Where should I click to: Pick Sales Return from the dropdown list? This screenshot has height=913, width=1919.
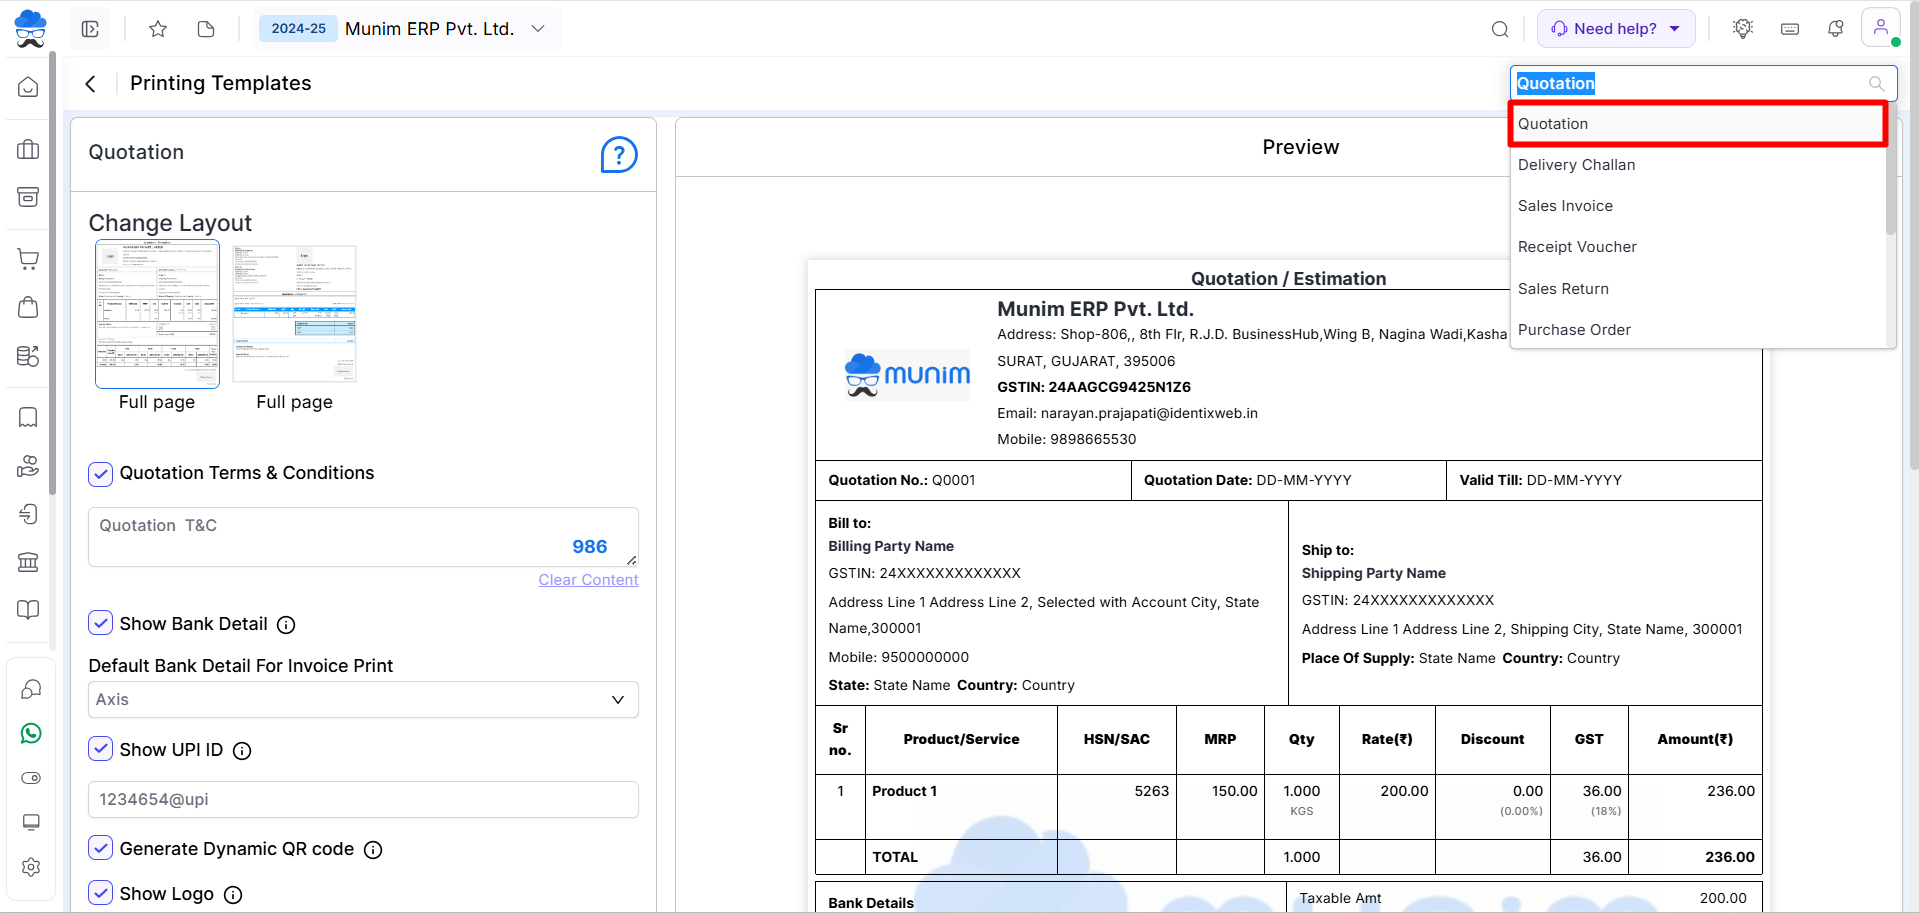[1697, 289]
